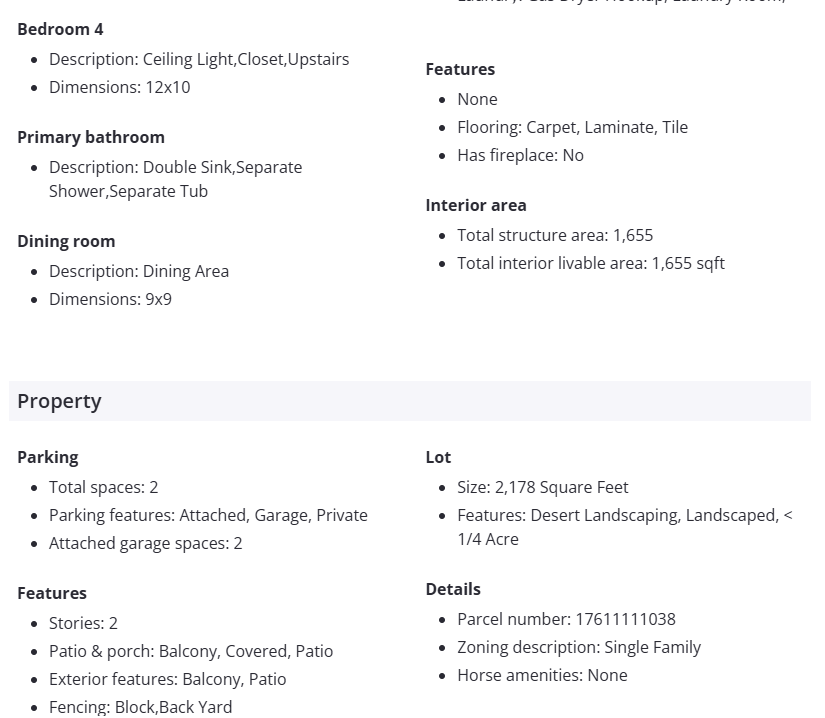825x718 pixels.
Task: Click the Fencing: Block,Back Yard line
Action: tap(140, 707)
